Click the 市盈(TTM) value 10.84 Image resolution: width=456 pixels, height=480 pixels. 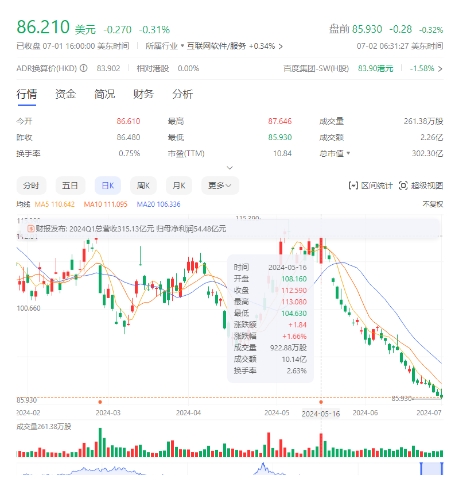282,153
